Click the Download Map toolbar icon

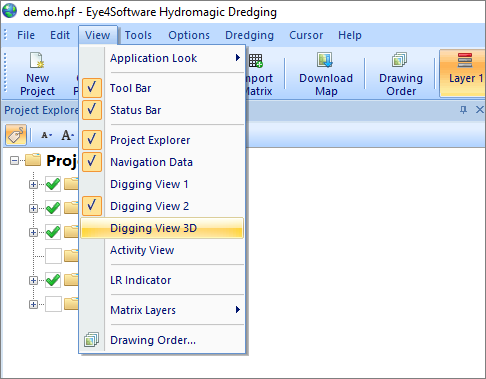[325, 60]
